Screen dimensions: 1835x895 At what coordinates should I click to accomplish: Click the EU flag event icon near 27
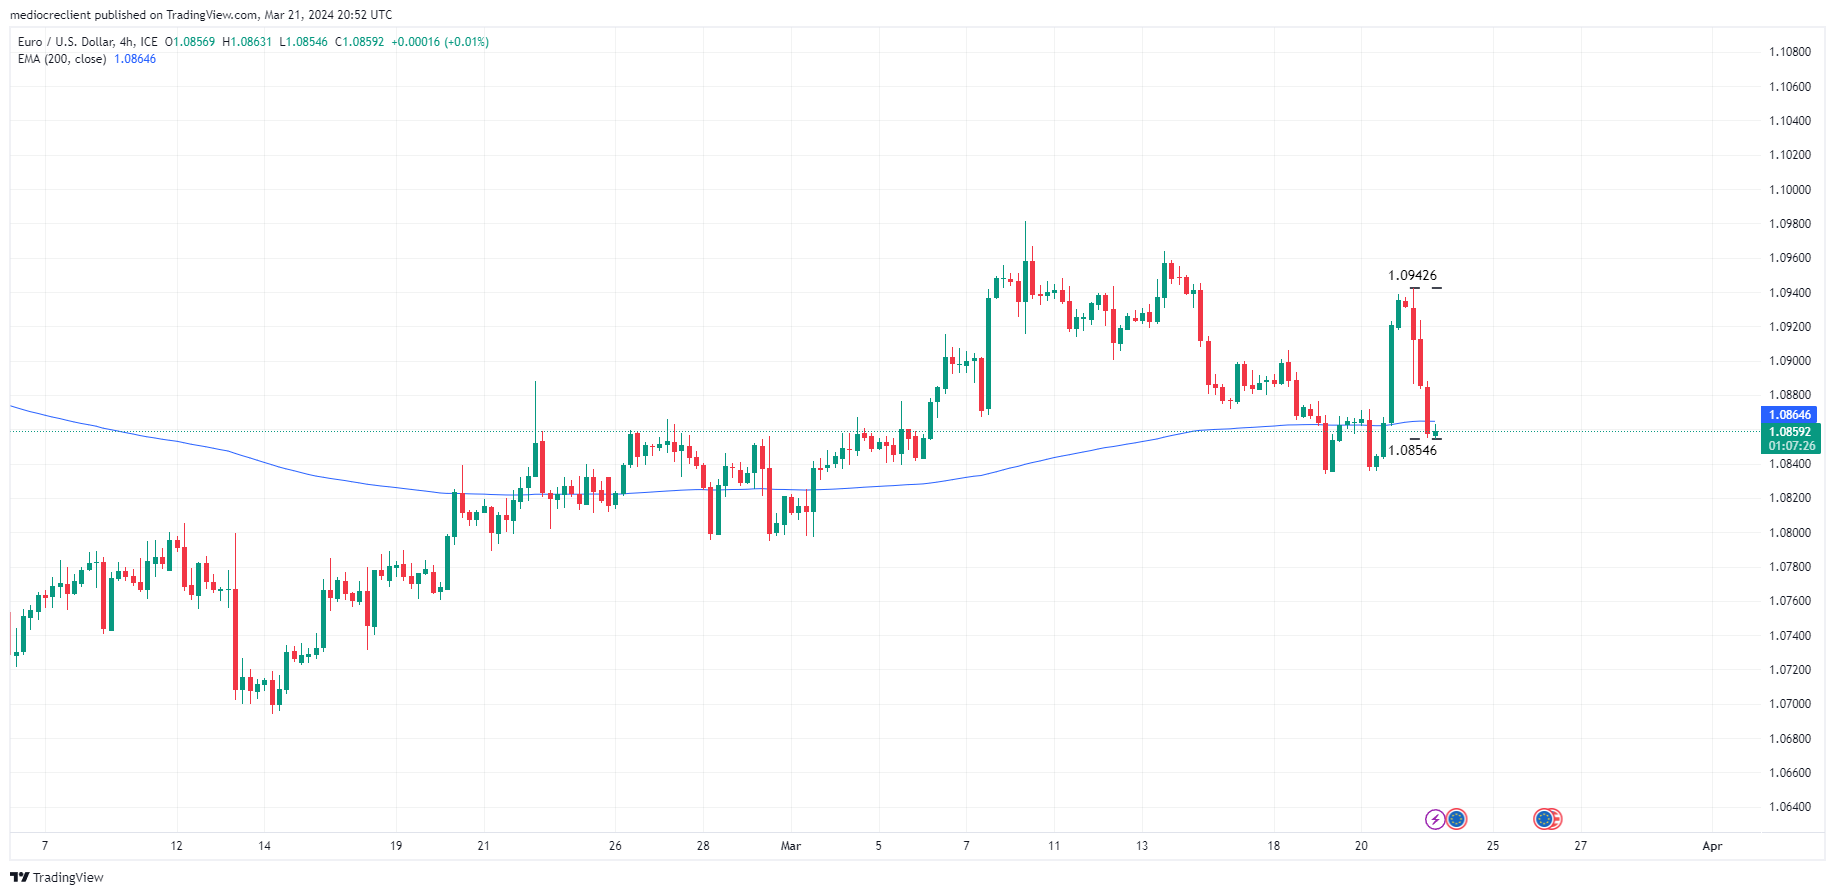1543,820
